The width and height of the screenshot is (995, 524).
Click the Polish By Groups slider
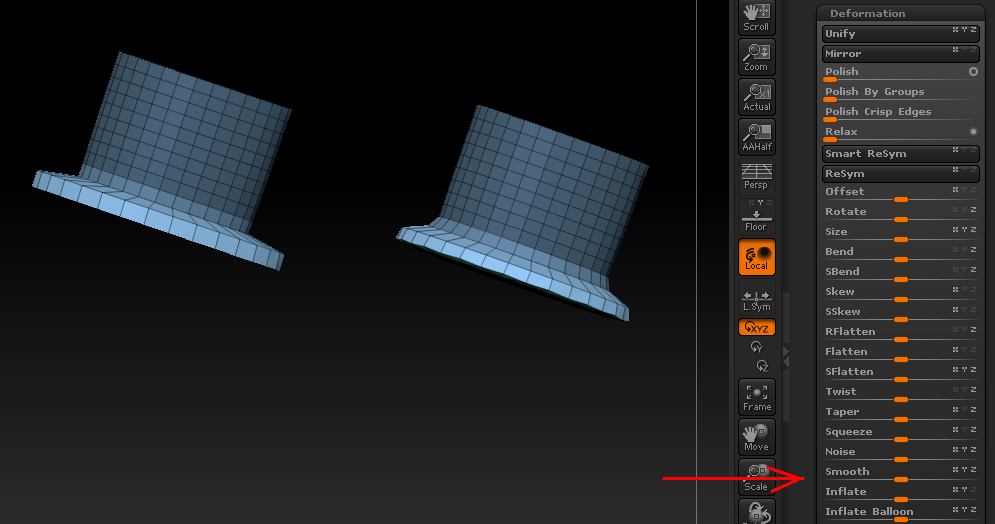click(x=900, y=93)
